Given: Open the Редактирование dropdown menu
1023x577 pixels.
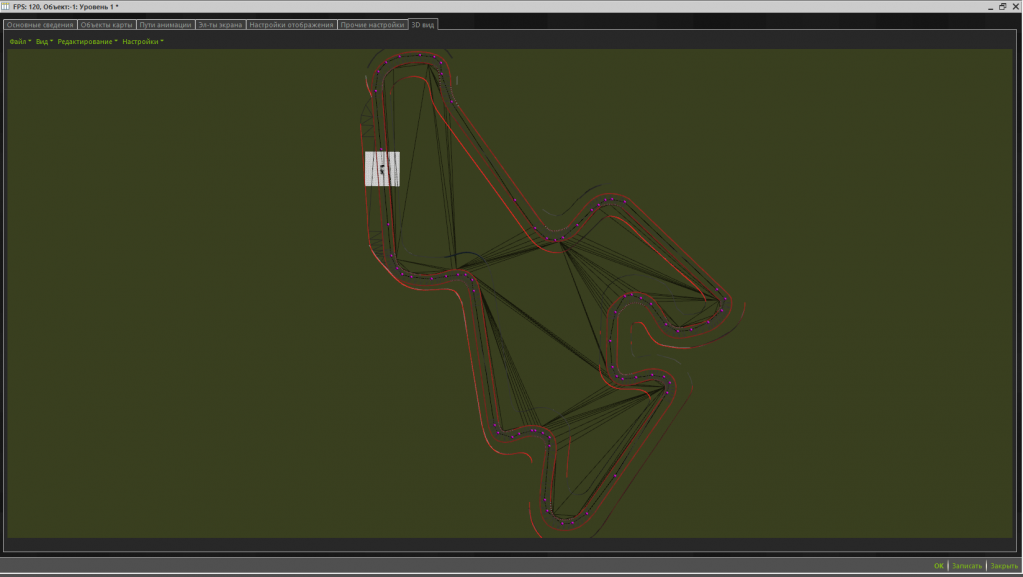Looking at the screenshot, I should [x=87, y=42].
